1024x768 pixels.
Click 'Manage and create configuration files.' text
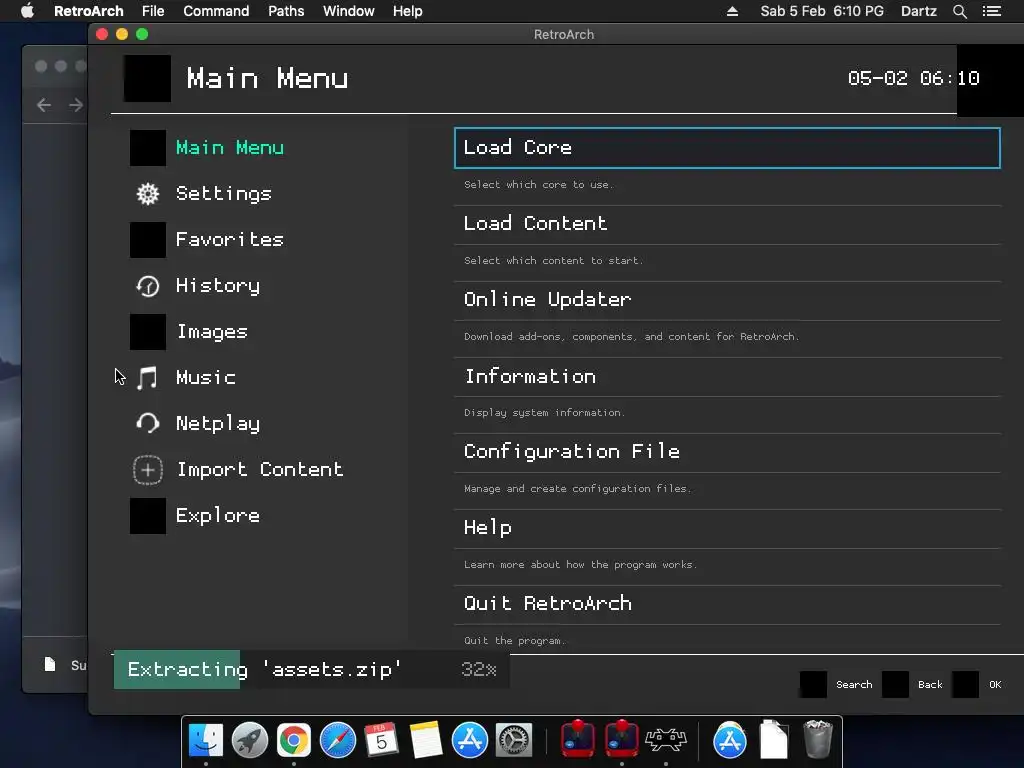coord(577,488)
